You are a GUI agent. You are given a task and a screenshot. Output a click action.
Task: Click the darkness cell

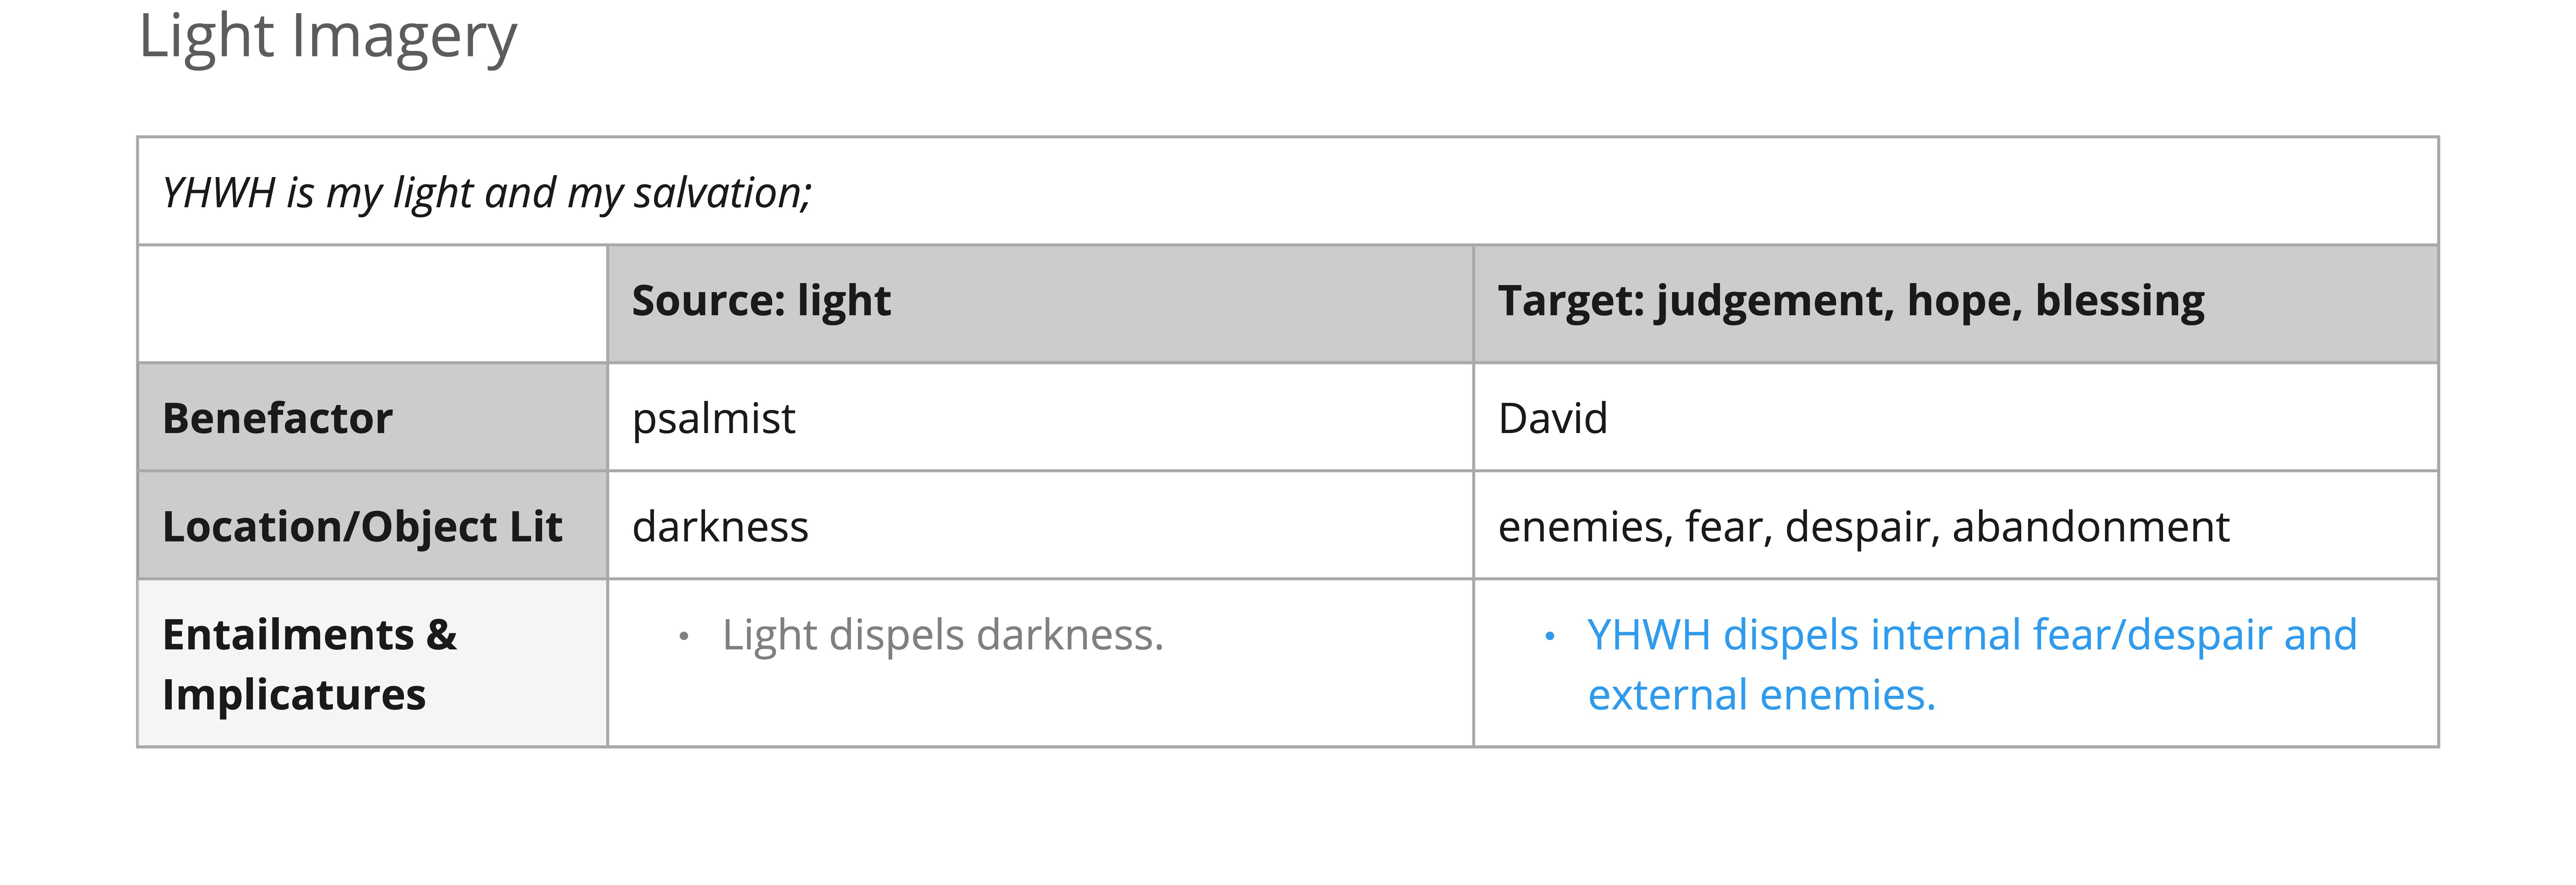[1040, 526]
